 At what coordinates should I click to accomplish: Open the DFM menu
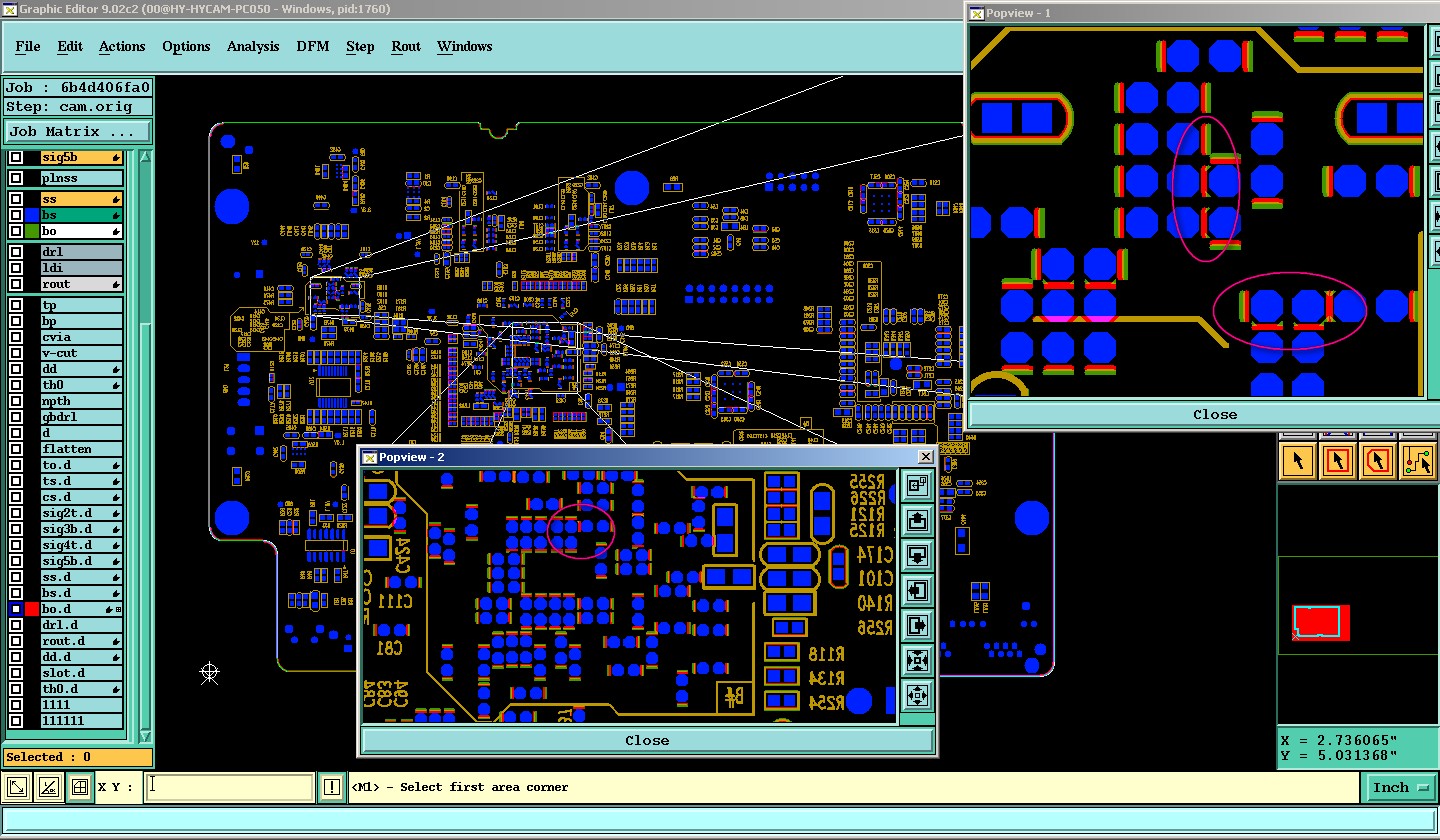[312, 46]
